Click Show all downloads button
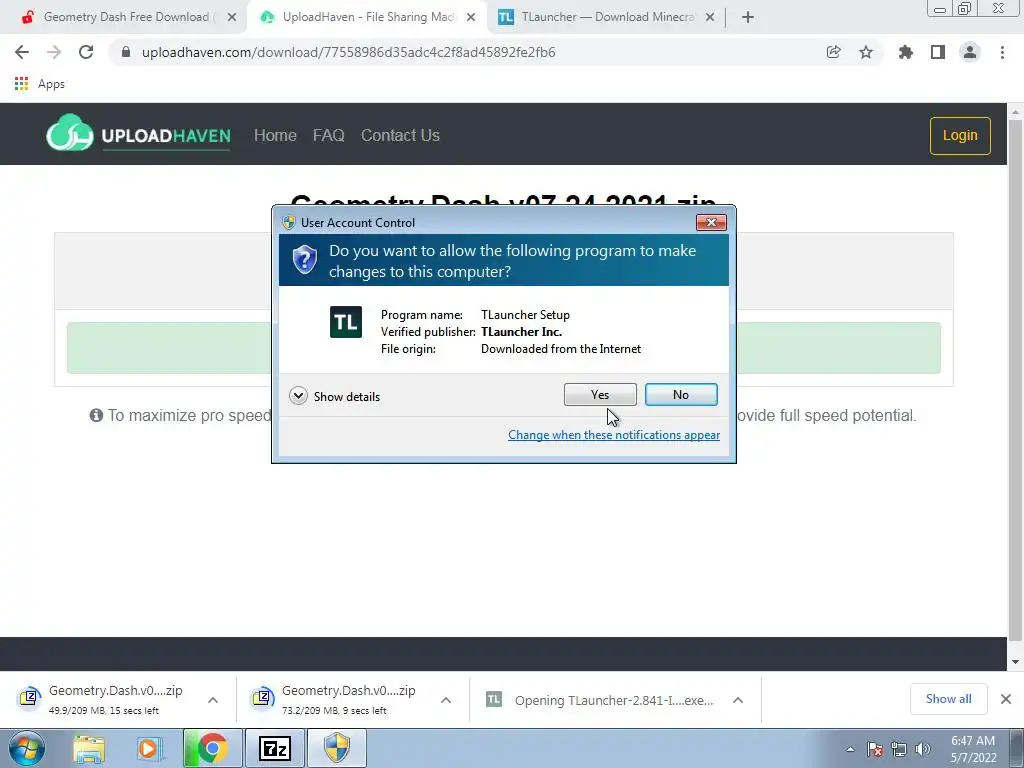1024x768 pixels. click(948, 699)
